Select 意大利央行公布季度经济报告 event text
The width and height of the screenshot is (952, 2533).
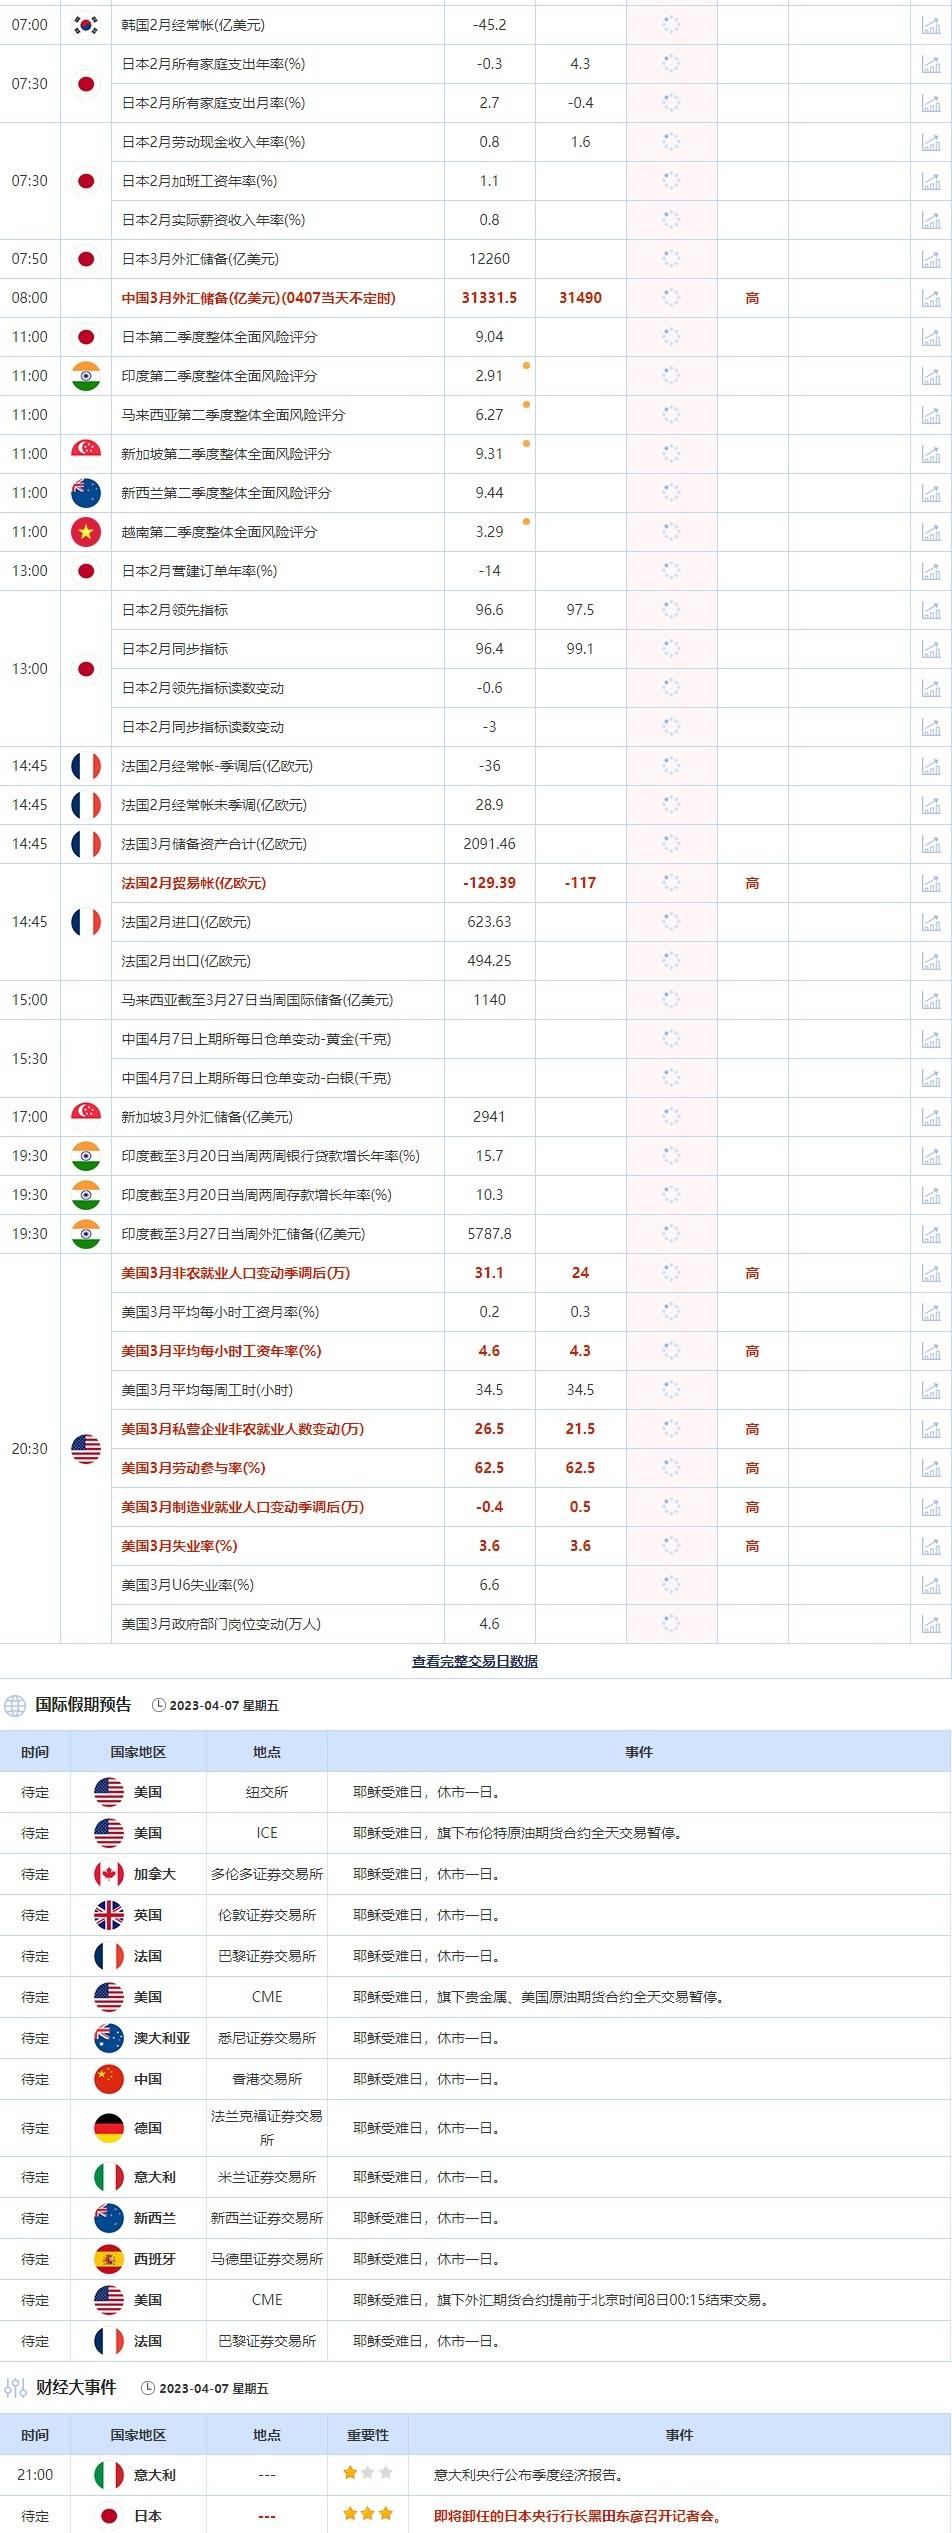(x=529, y=2475)
